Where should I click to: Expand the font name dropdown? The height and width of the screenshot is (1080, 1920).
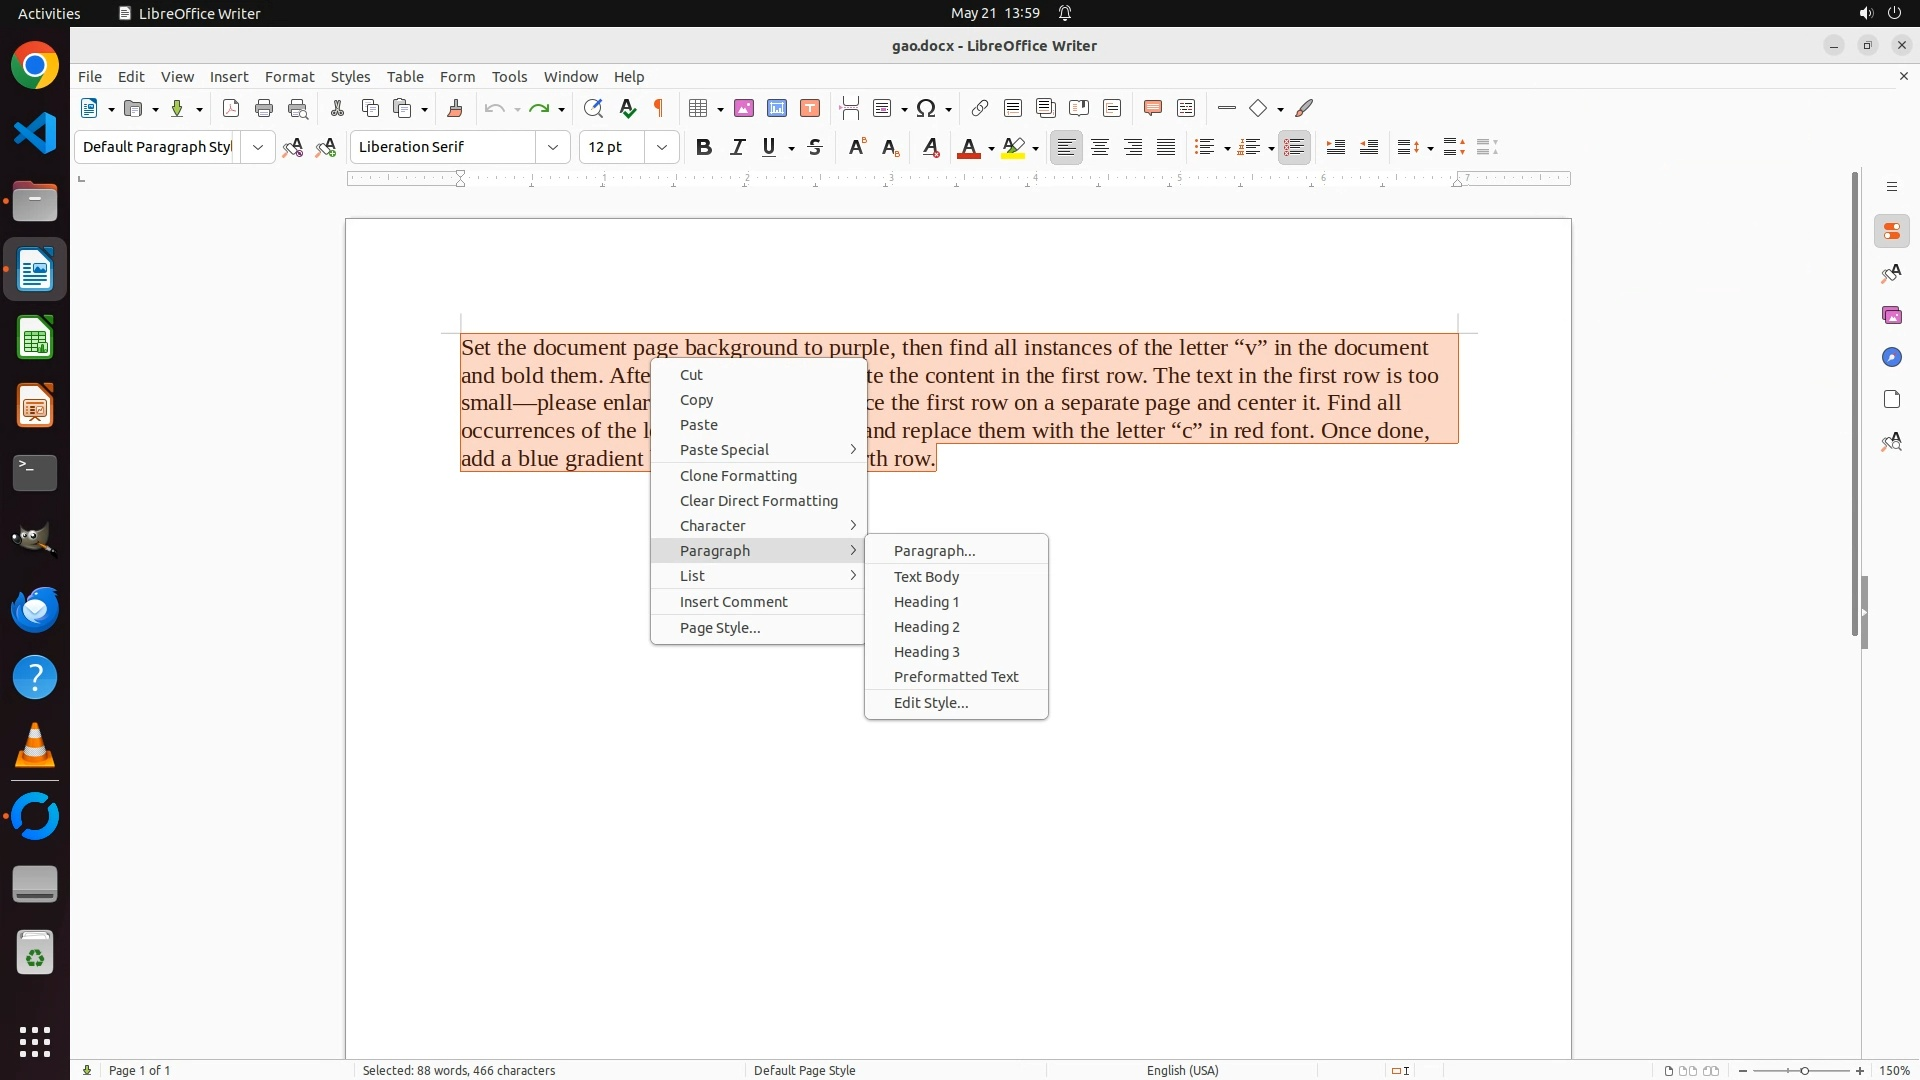click(553, 147)
